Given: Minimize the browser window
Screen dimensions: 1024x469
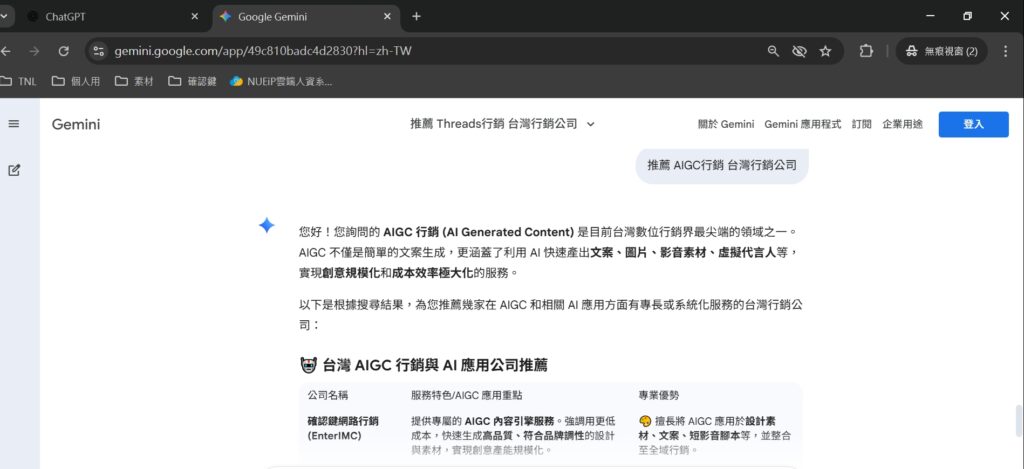Looking at the screenshot, I should coord(930,16).
